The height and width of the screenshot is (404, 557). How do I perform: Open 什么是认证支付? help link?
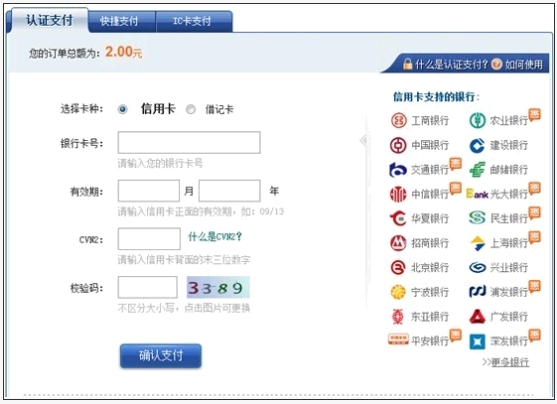tap(451, 64)
